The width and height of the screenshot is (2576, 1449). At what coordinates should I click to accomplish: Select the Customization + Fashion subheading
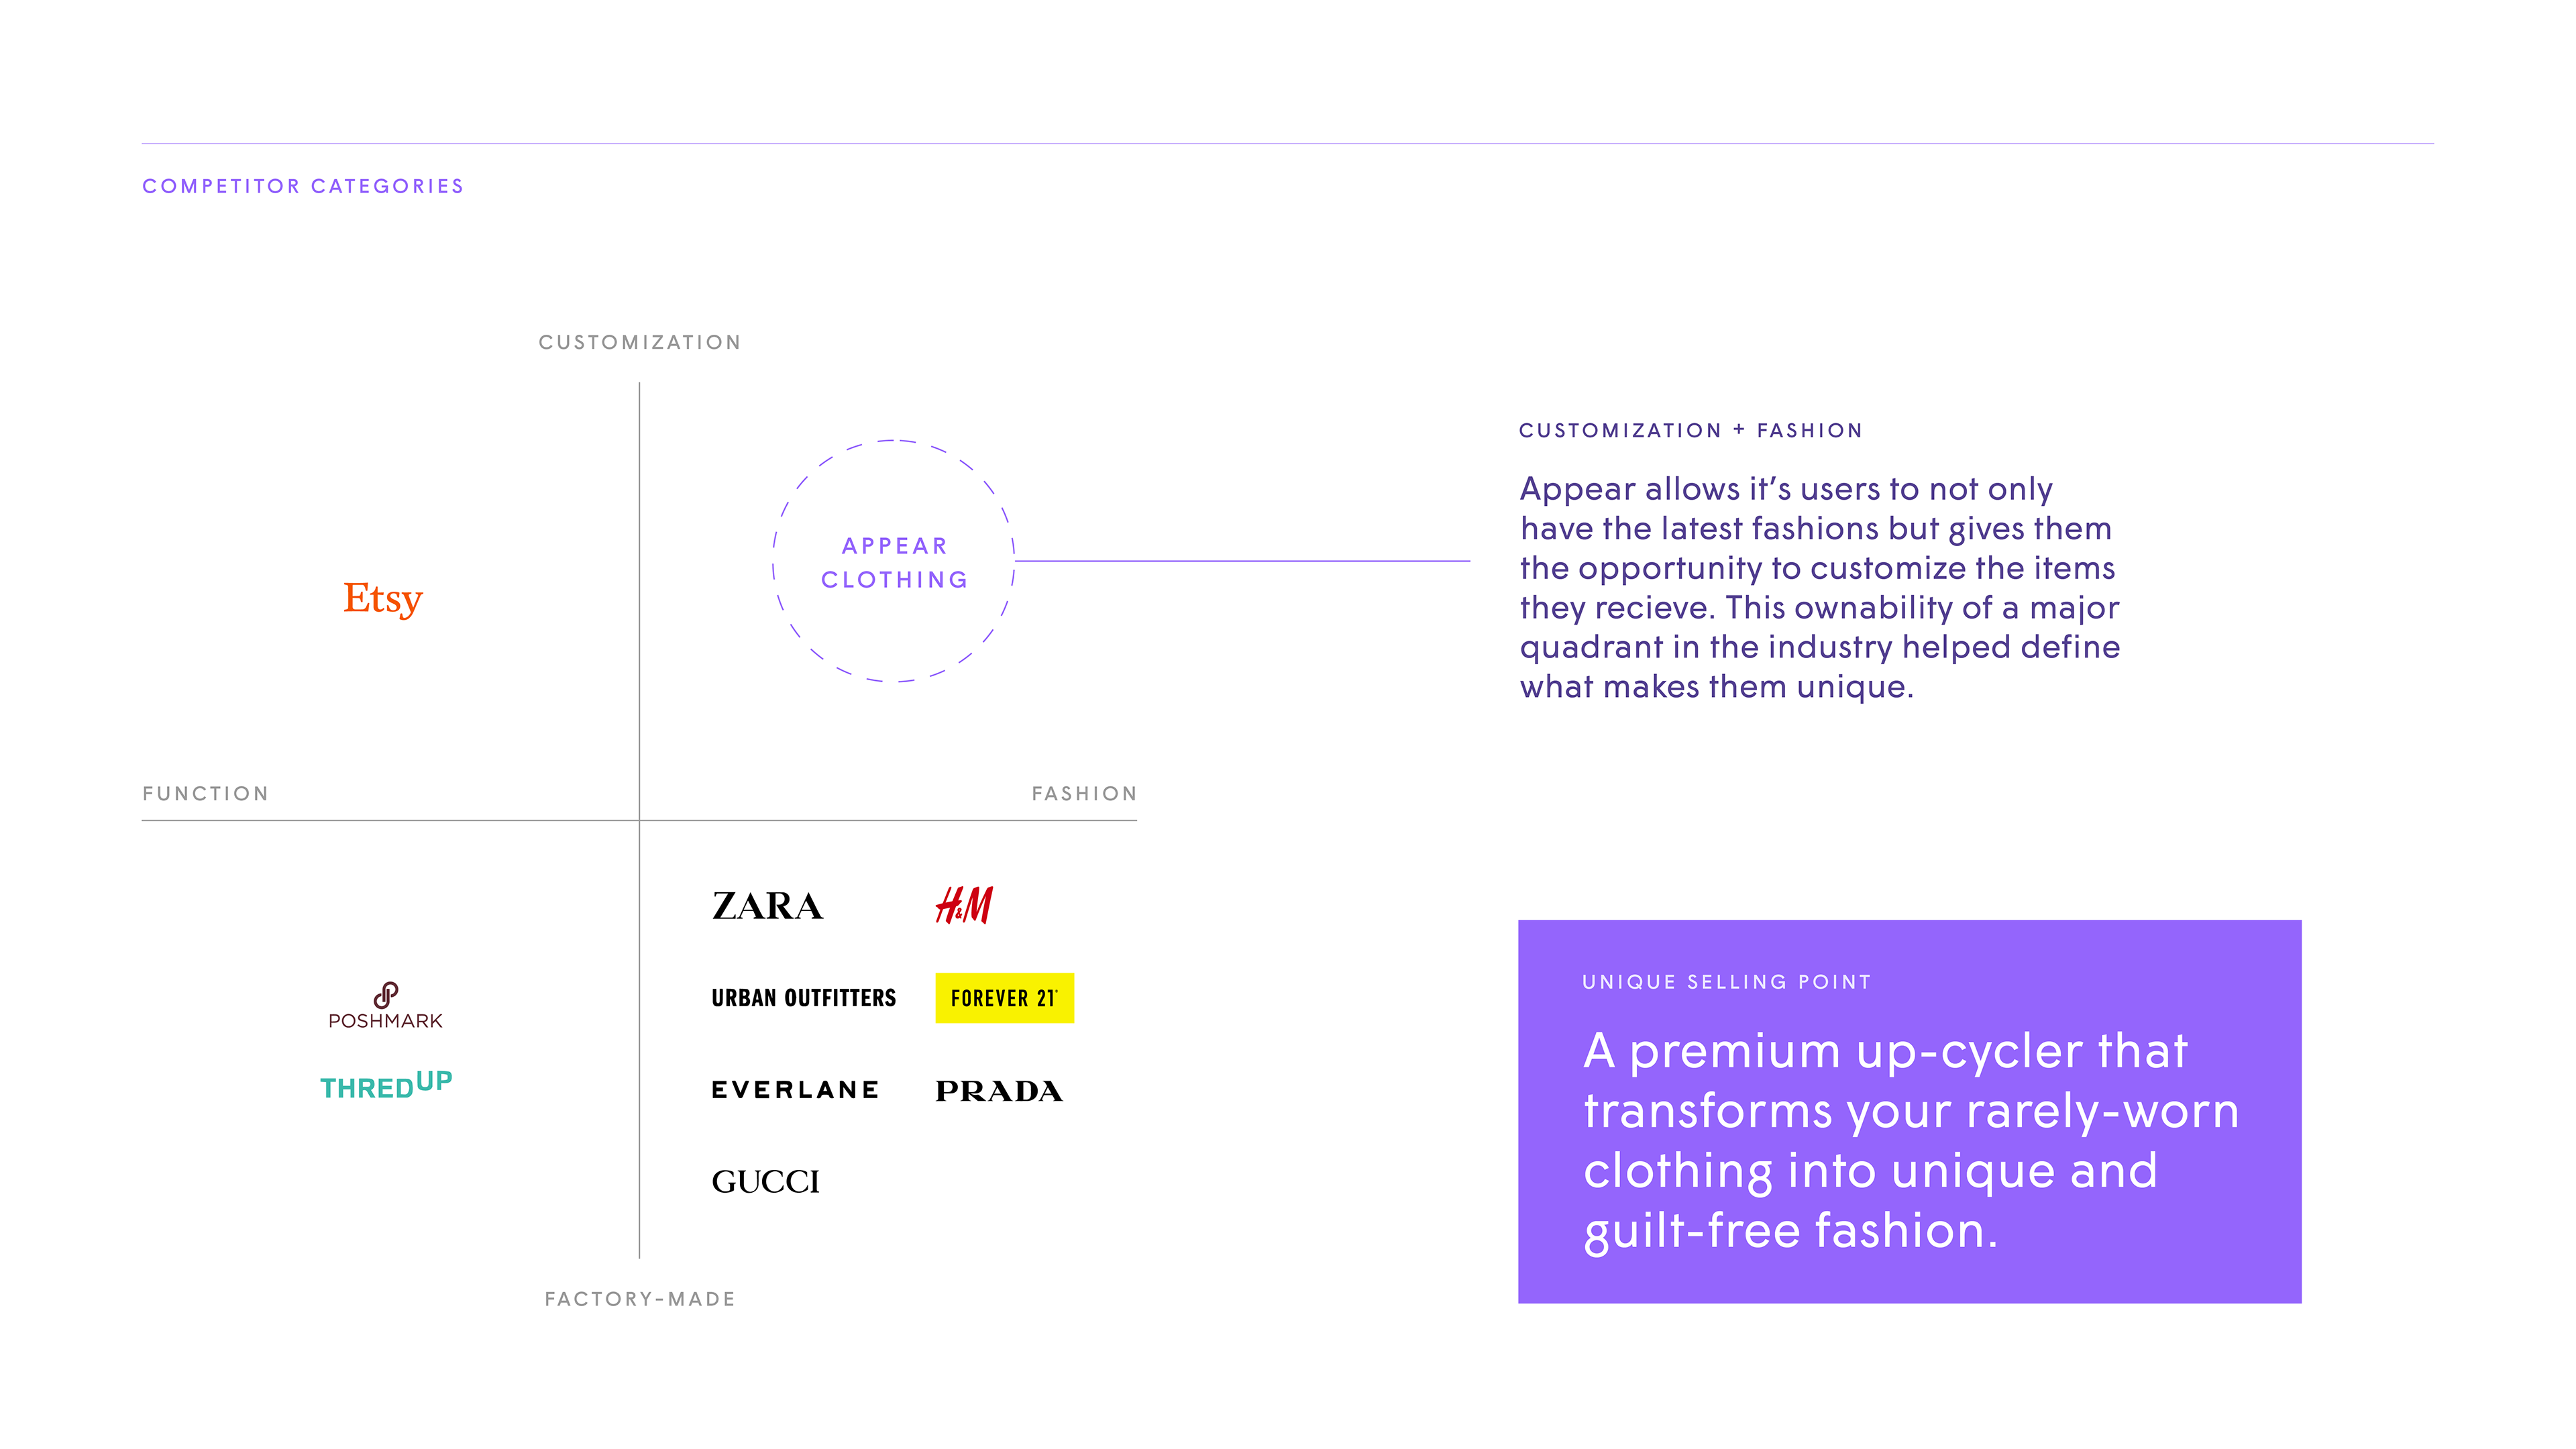pyautogui.click(x=1691, y=430)
